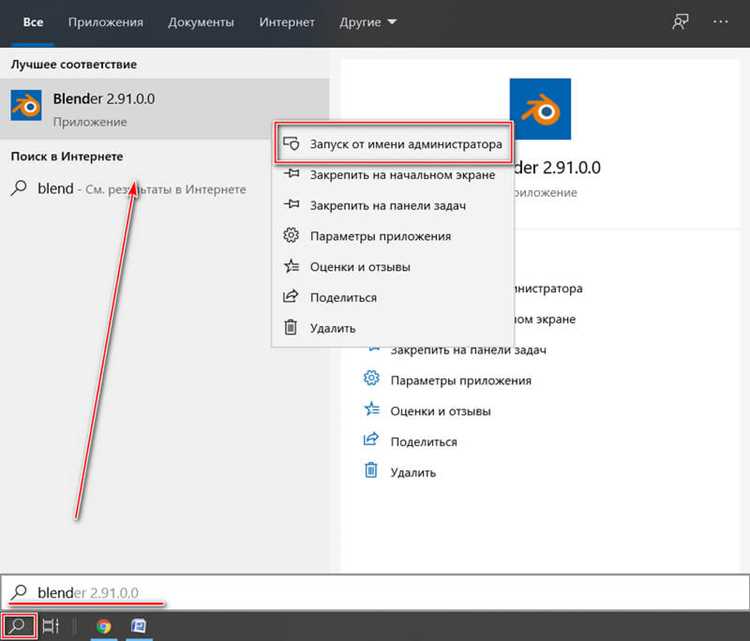Image resolution: width=750 pixels, height=641 pixels.
Task: Click the star icon in context menu
Action: (x=291, y=266)
